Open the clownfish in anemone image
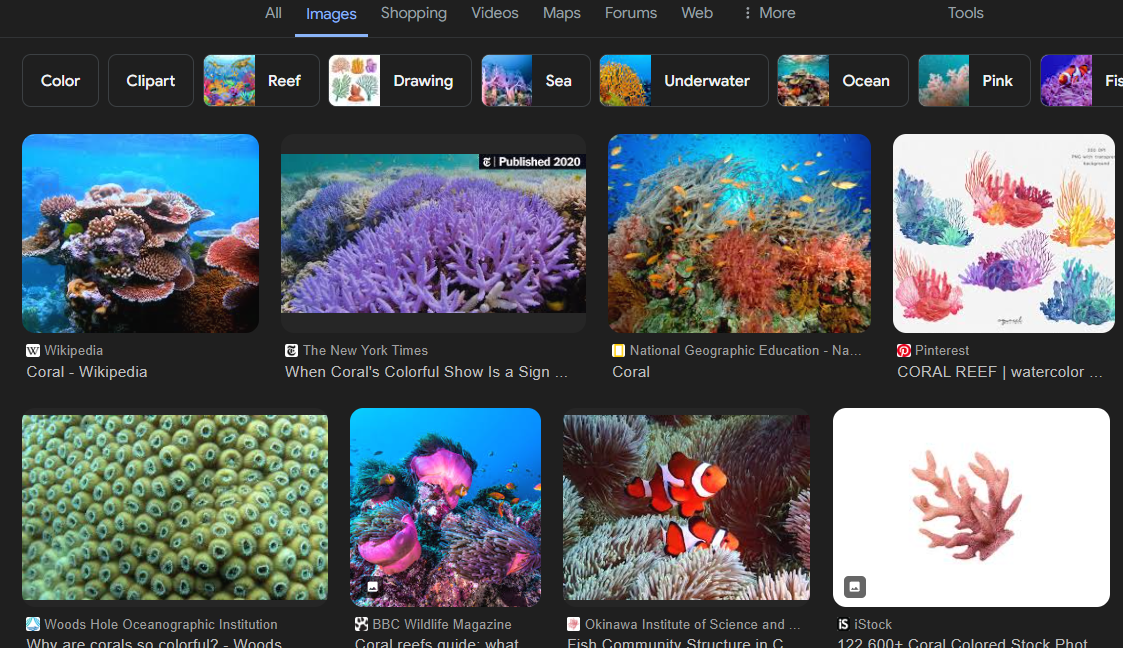 pos(686,507)
